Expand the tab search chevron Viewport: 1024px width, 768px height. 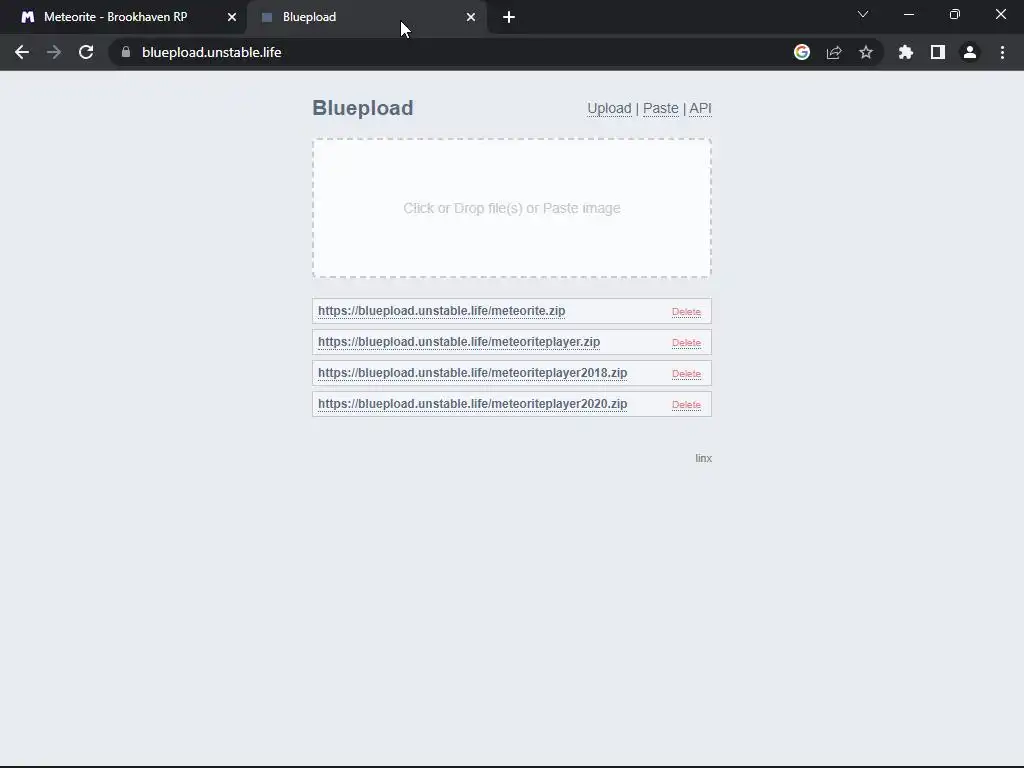click(x=863, y=14)
